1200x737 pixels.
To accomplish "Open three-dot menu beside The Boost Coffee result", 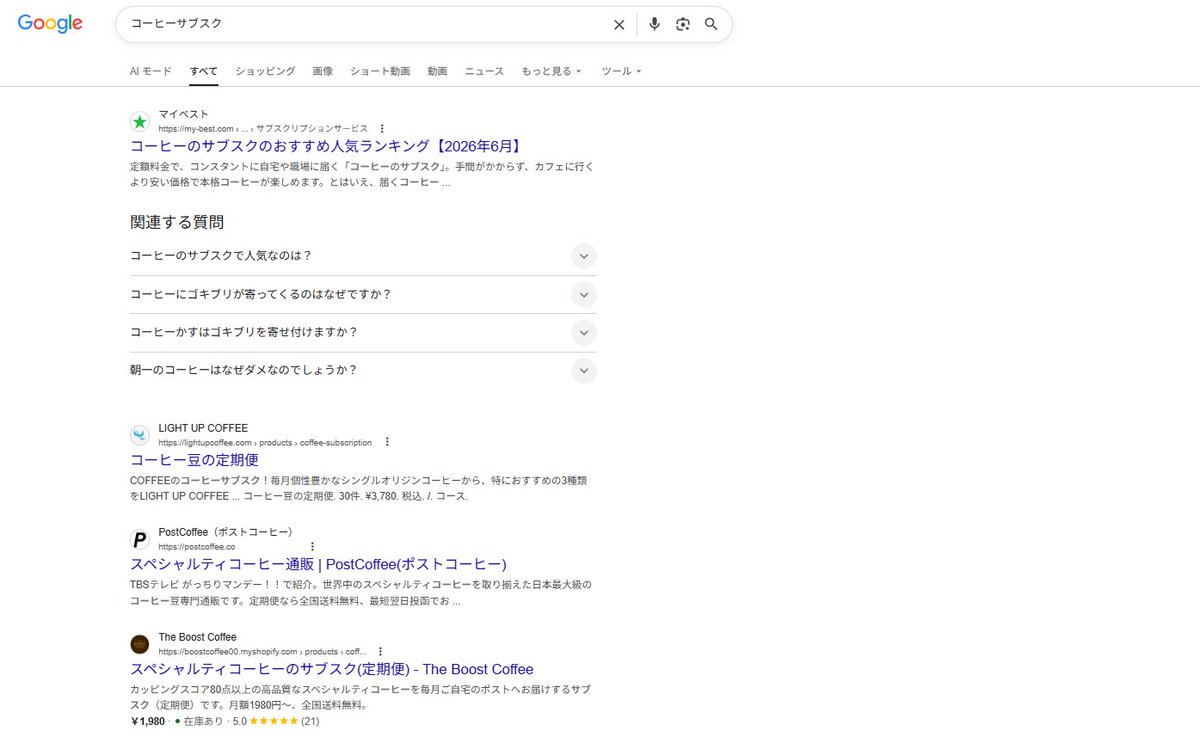I will tap(380, 651).
